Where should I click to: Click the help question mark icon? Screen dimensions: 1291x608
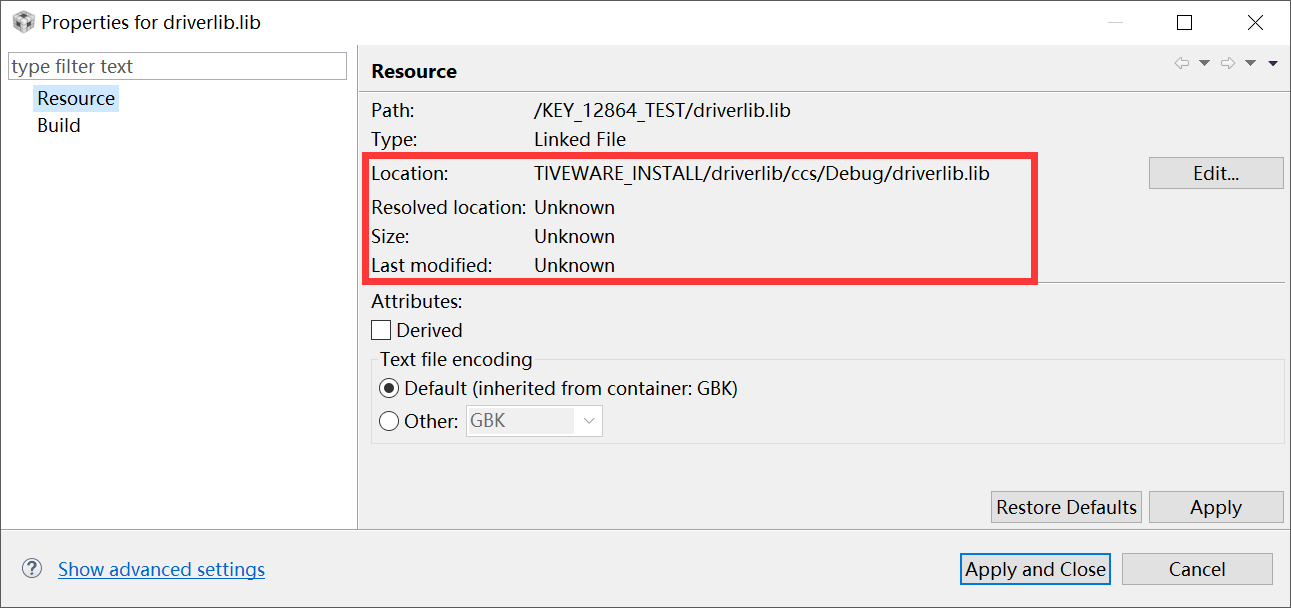point(31,568)
